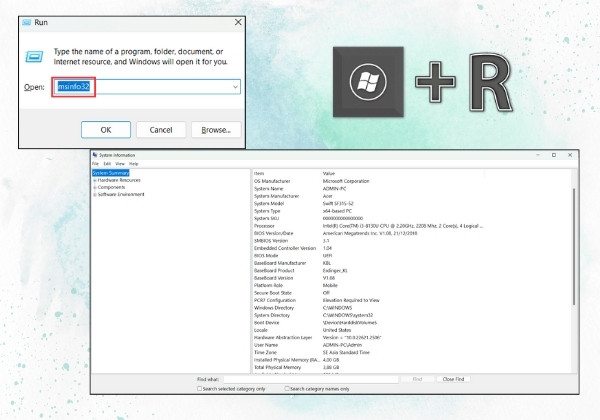Select the 'Boot Device' row
The image size is (600, 420).
(x=412, y=322)
